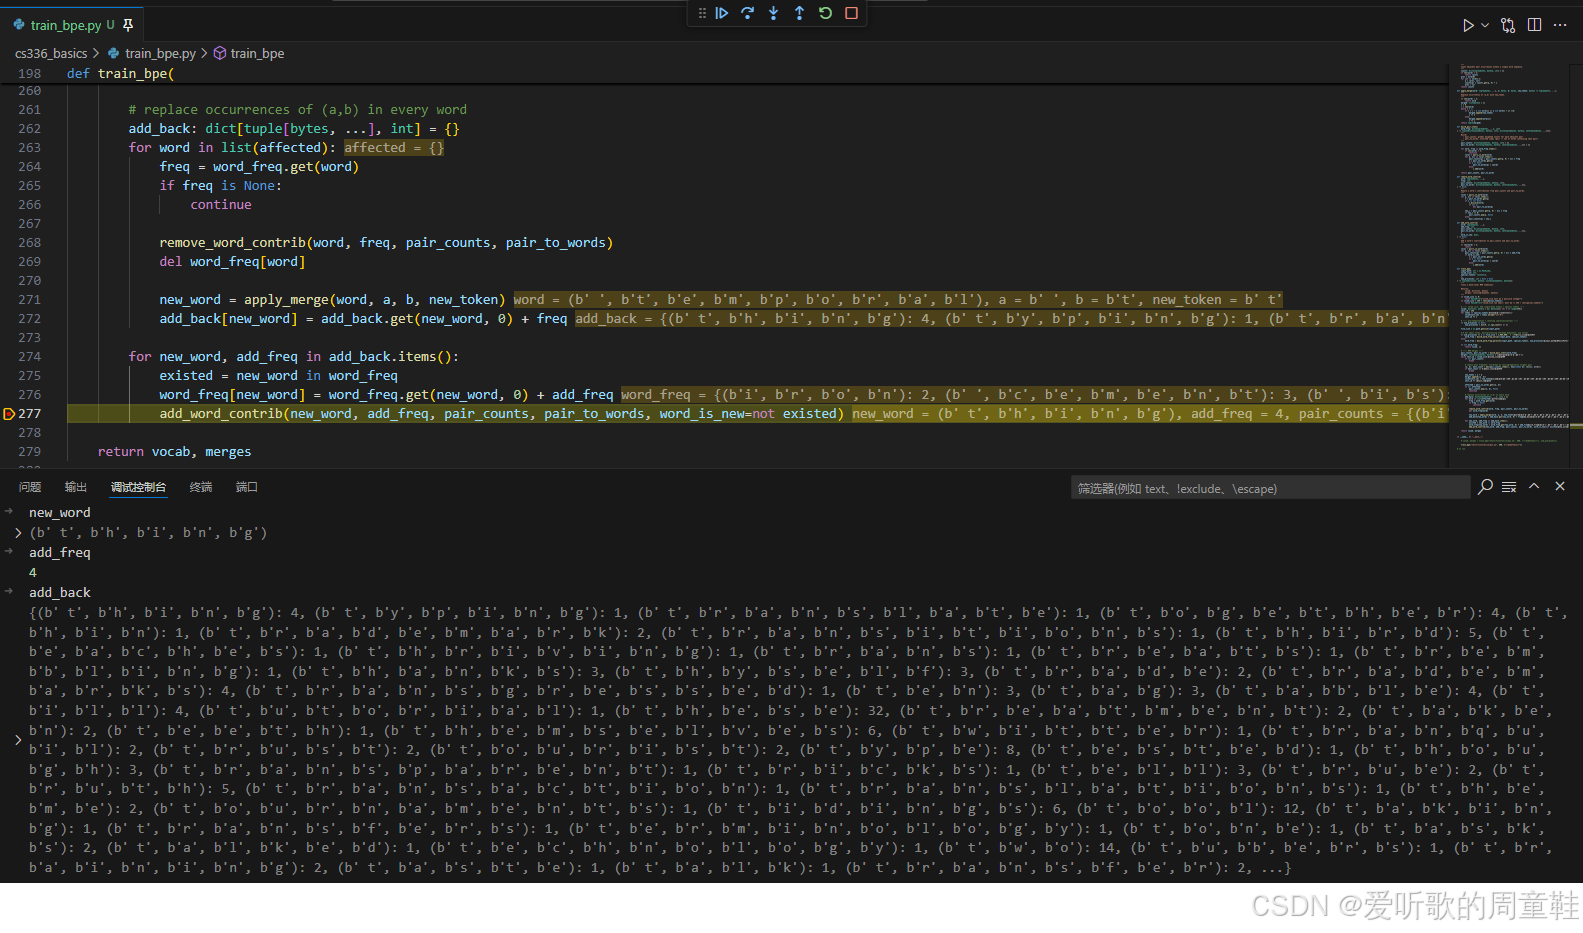The image size is (1583, 933).
Task: Grab the debug toolbar drag handle
Action: point(702,13)
